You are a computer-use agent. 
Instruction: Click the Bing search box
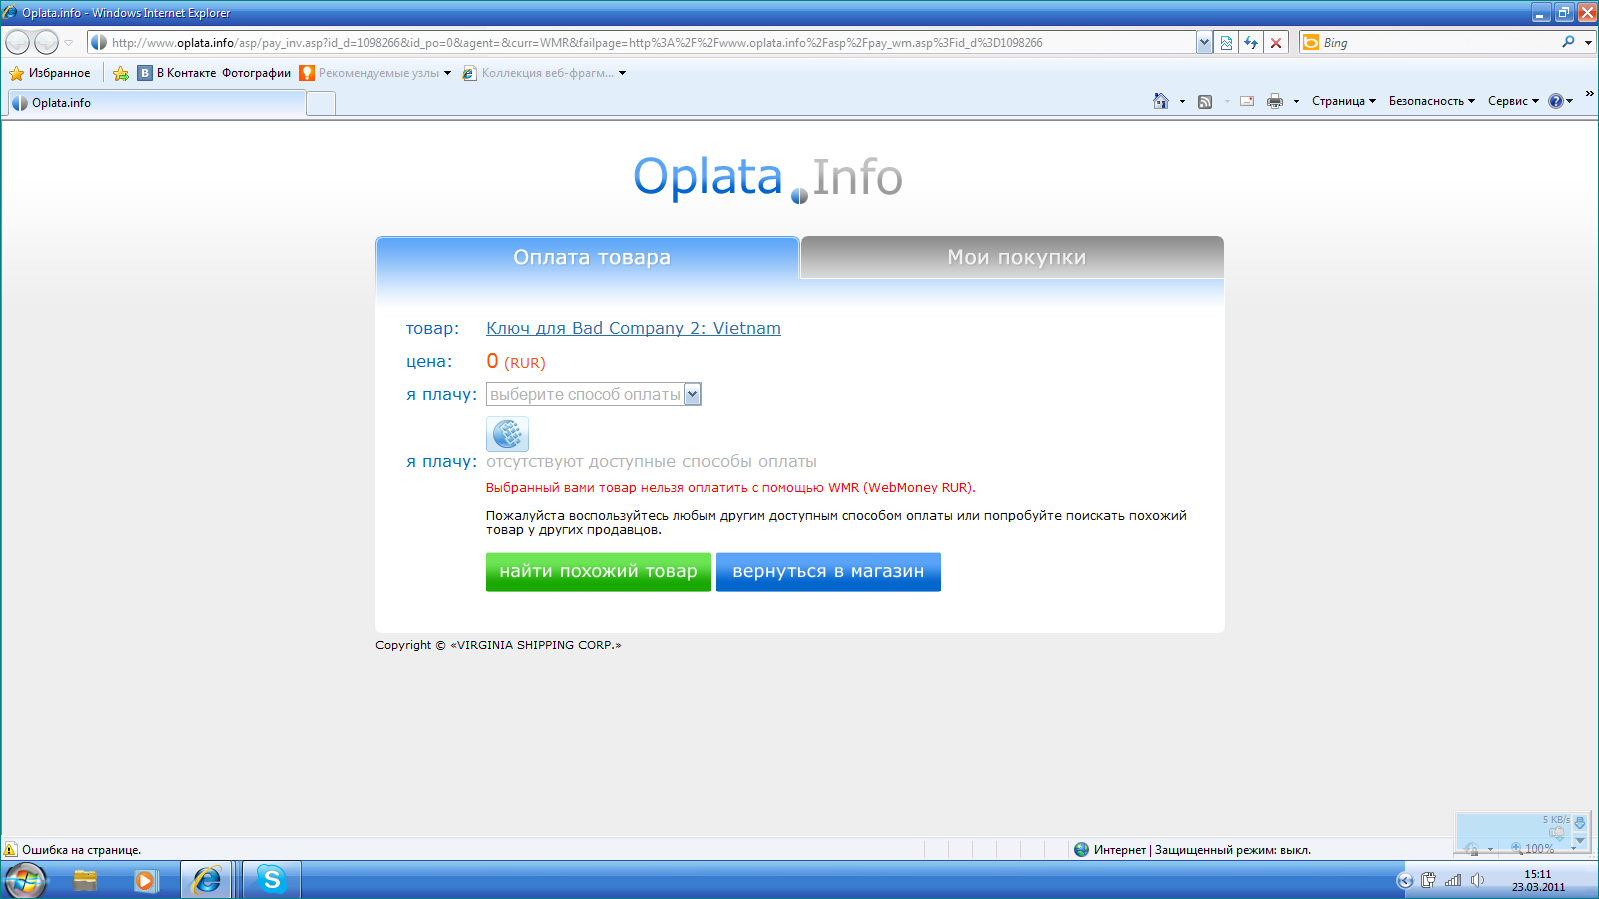pos(1438,43)
